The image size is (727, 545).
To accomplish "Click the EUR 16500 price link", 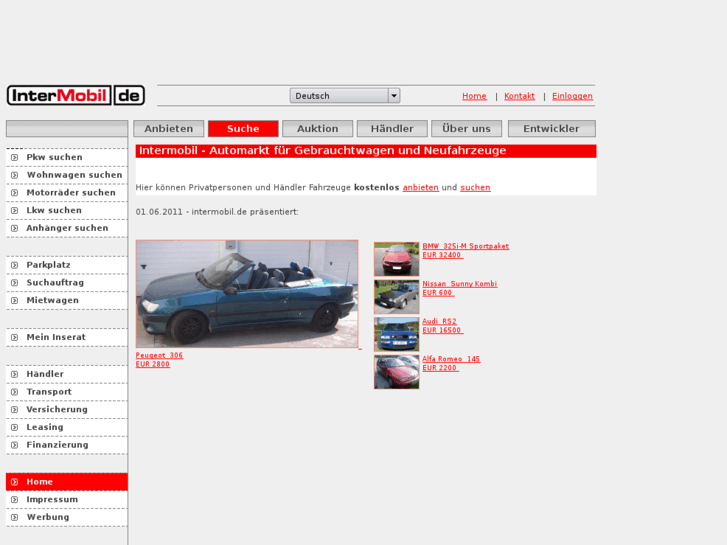I will (442, 330).
